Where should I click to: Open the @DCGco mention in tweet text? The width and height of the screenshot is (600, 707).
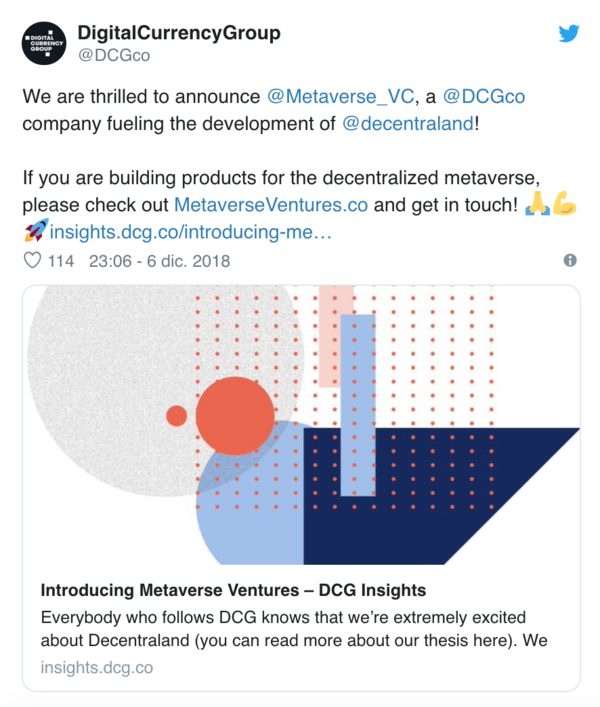tap(484, 96)
